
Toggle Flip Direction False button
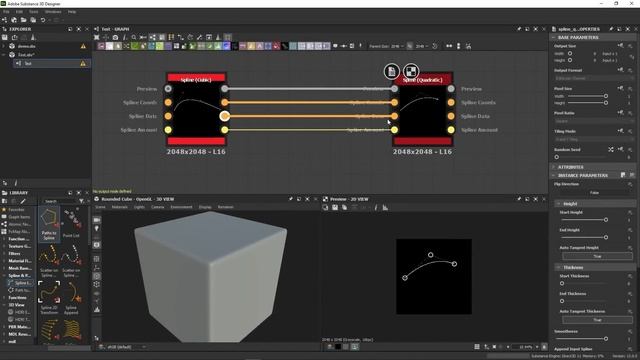[593, 192]
